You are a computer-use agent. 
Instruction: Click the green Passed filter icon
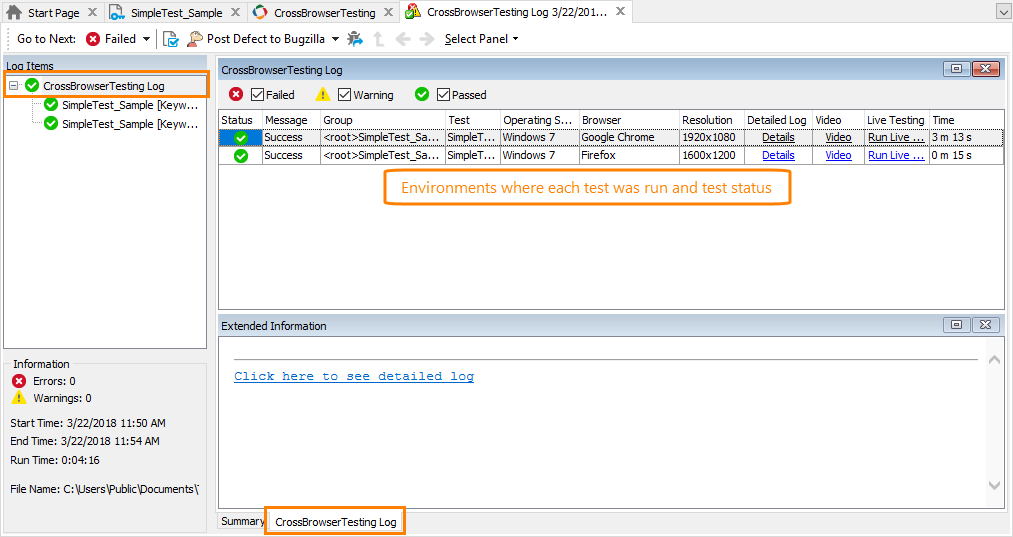[x=422, y=95]
